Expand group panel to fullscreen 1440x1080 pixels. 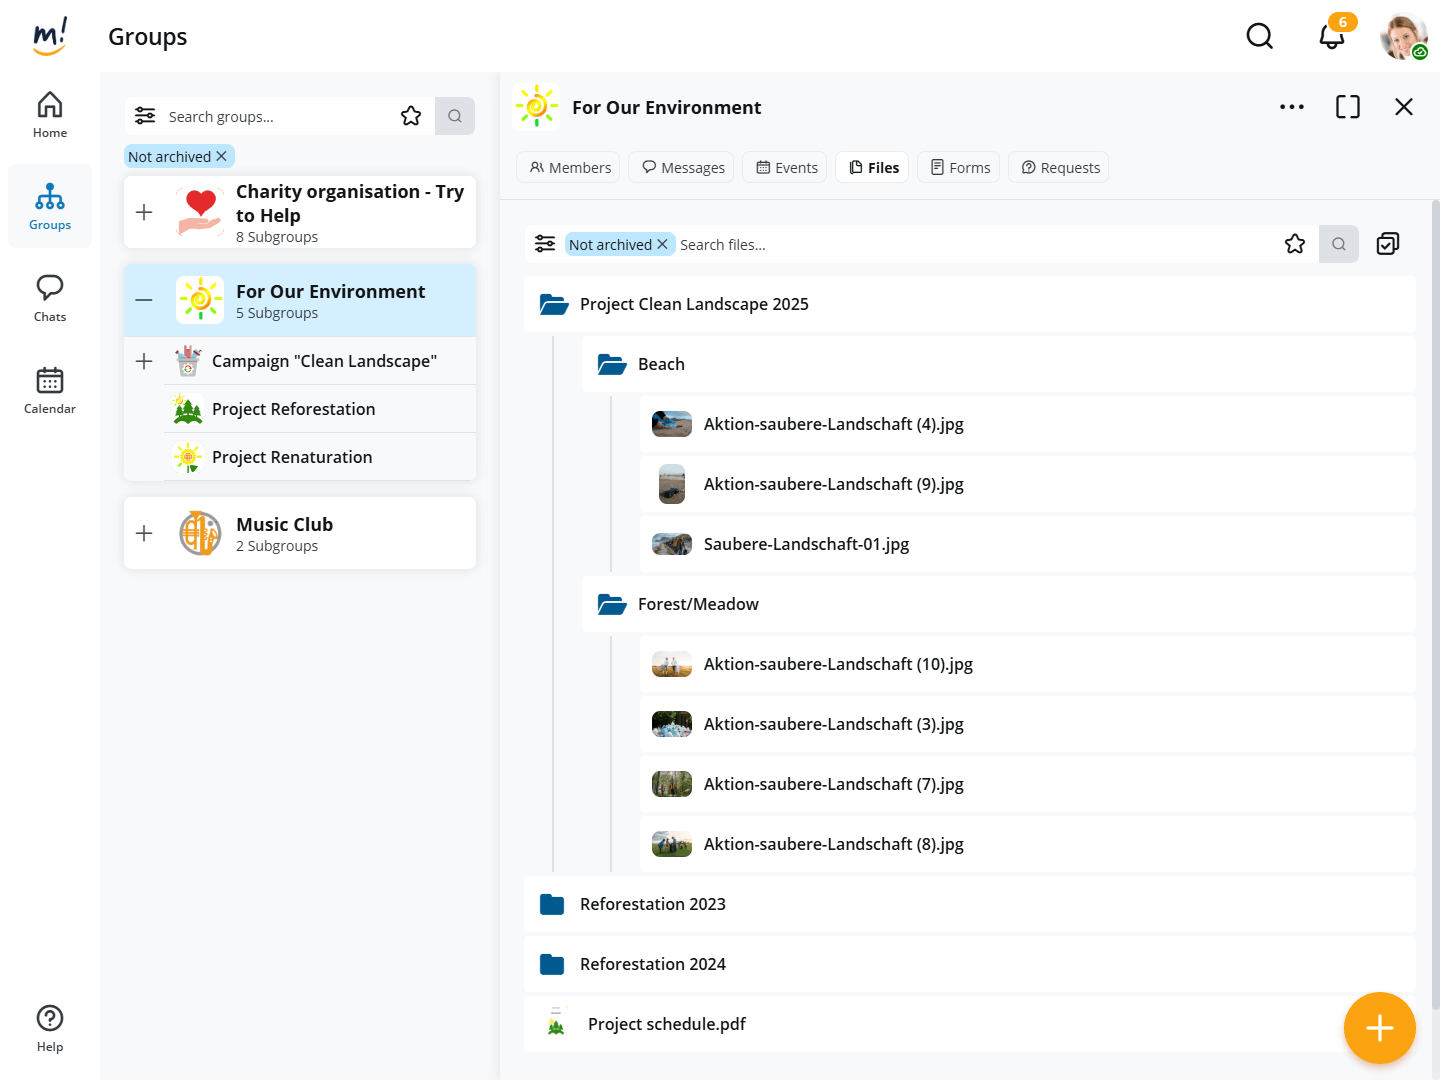point(1347,107)
